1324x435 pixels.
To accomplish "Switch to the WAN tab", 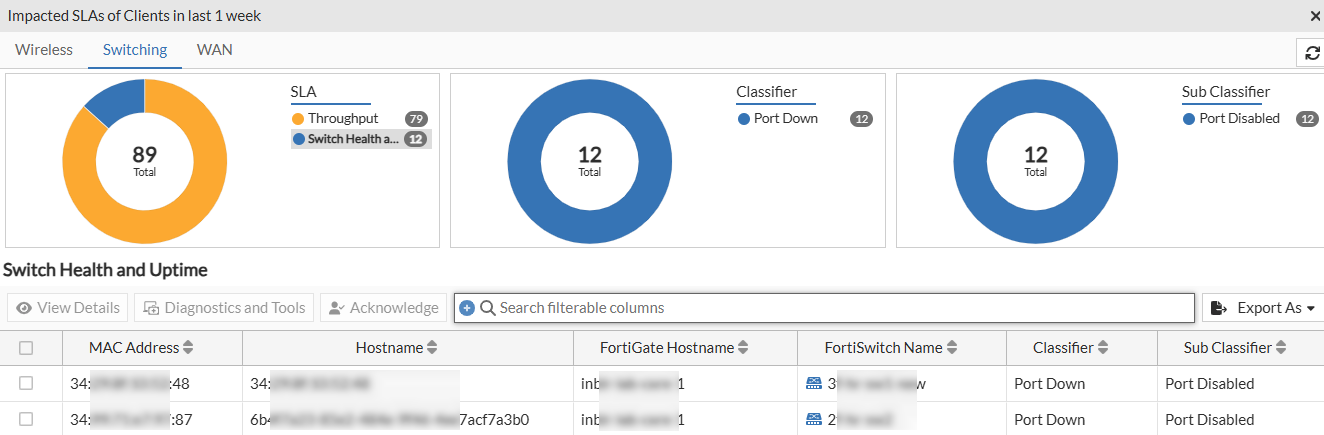I will pyautogui.click(x=214, y=49).
